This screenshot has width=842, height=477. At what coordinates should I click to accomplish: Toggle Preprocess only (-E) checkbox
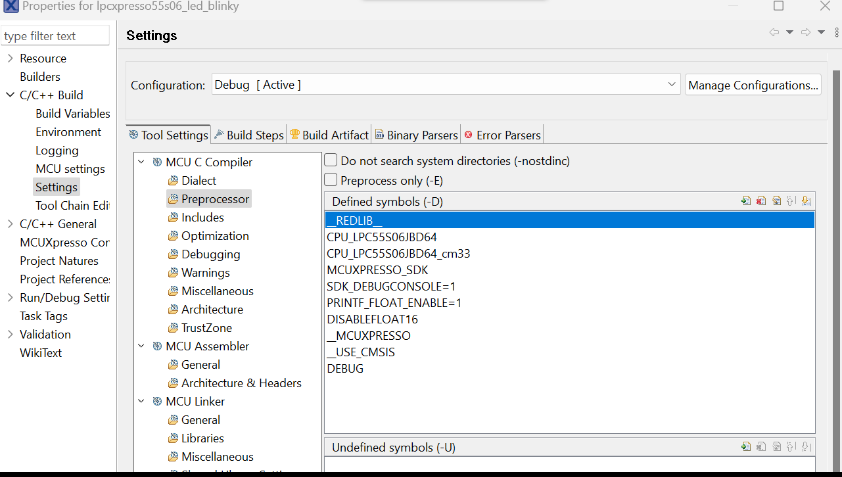coord(331,179)
